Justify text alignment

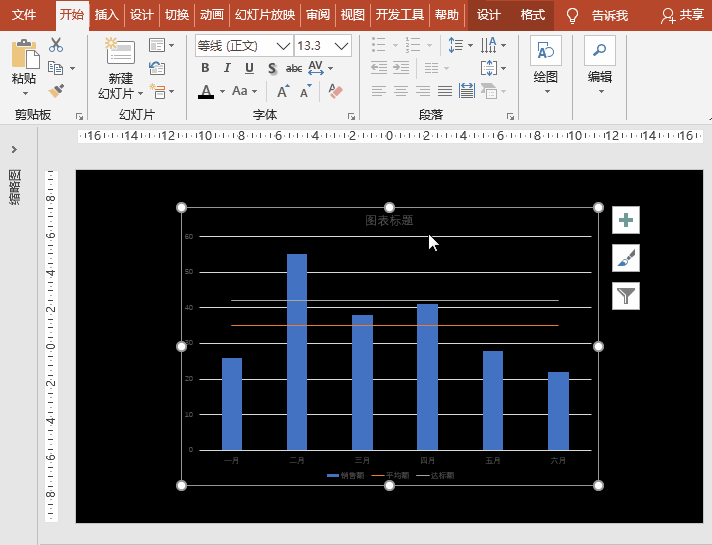pos(445,91)
